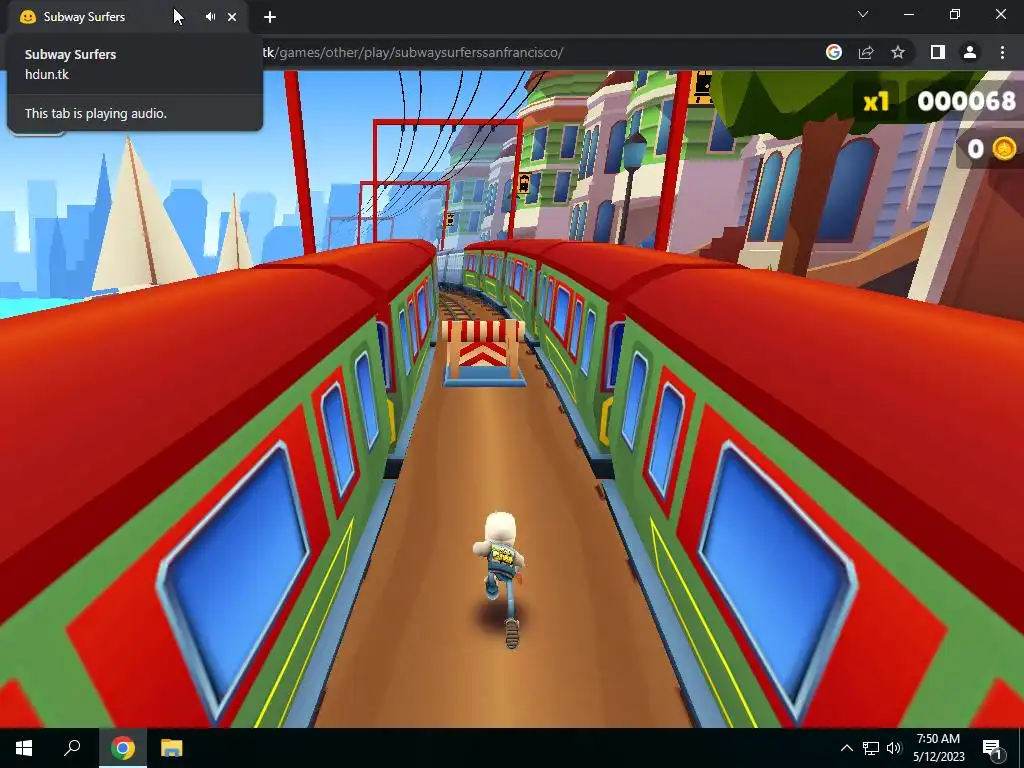Viewport: 1024px width, 768px height.
Task: Toggle the browser side panel
Action: (x=938, y=52)
